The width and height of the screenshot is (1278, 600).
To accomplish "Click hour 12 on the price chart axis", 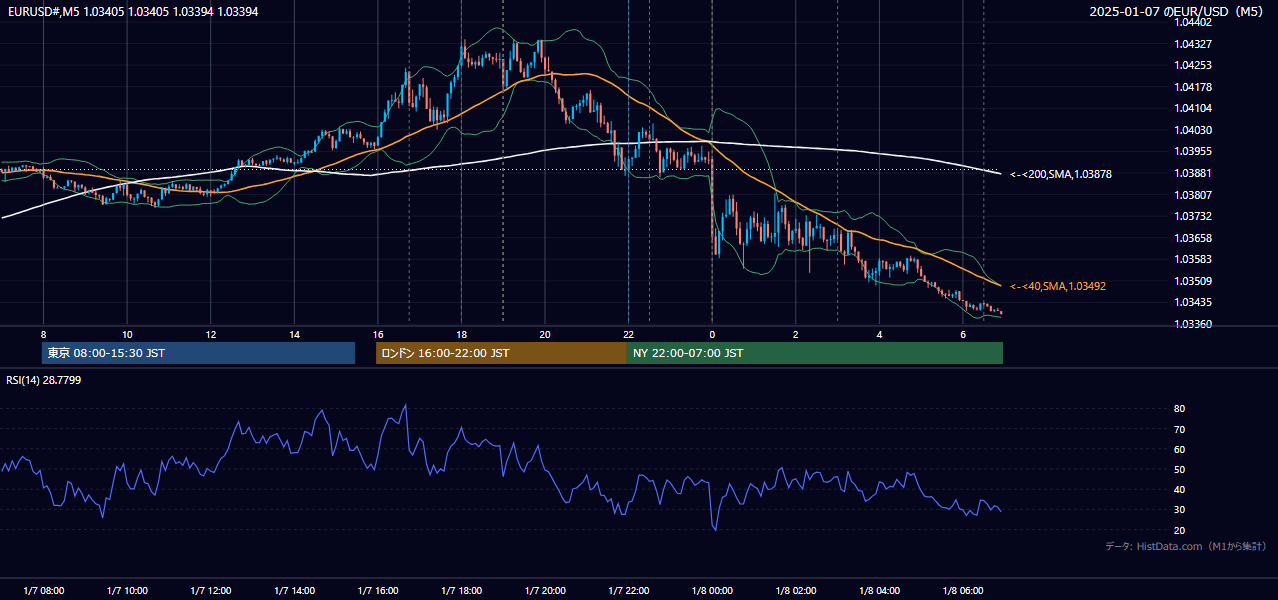I will tap(211, 334).
